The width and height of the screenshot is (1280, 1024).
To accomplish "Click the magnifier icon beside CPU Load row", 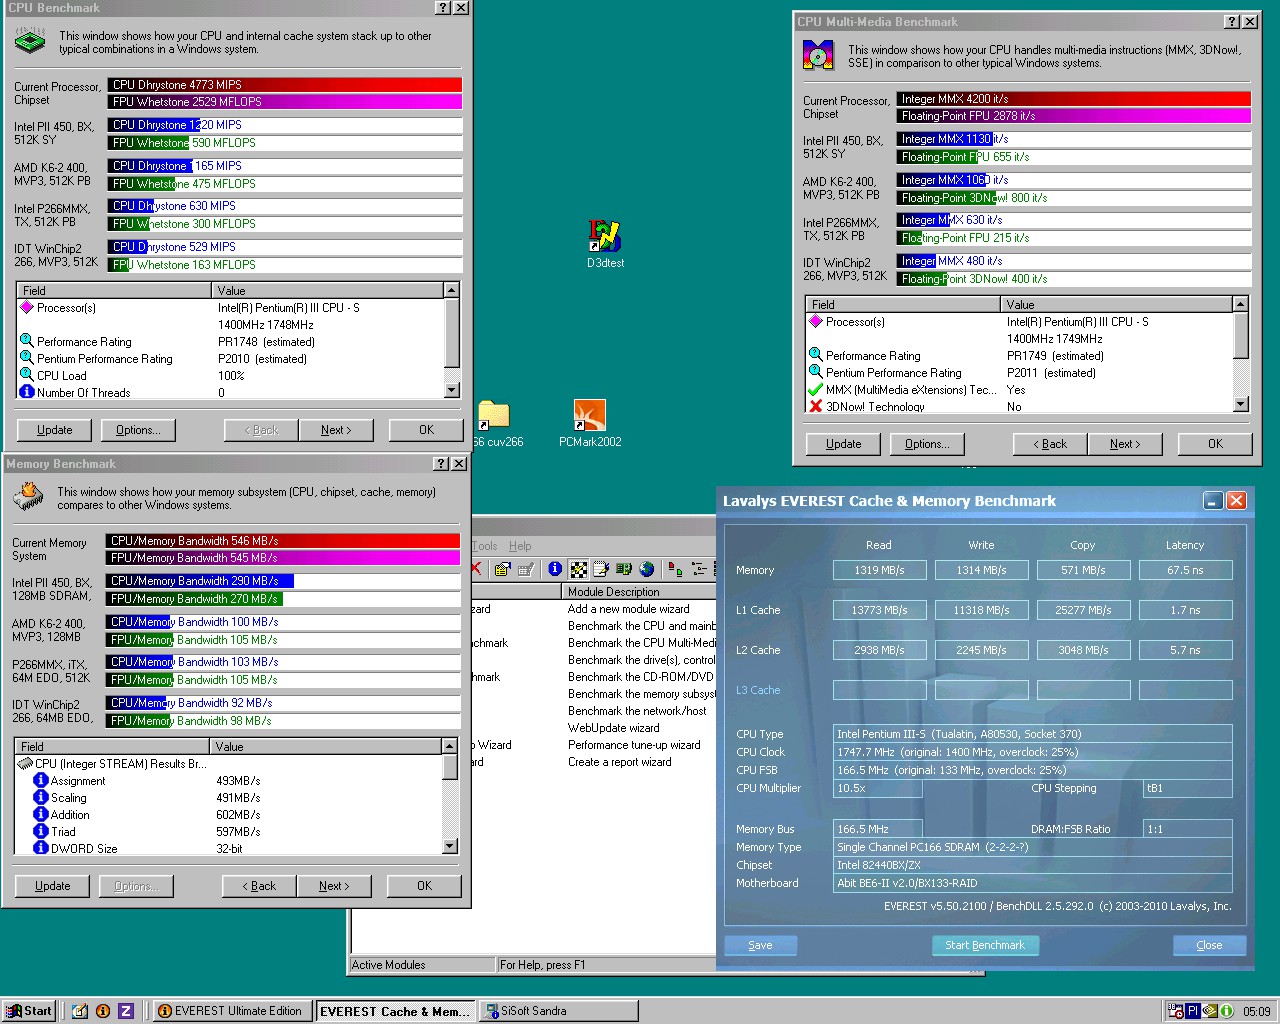I will click(27, 375).
